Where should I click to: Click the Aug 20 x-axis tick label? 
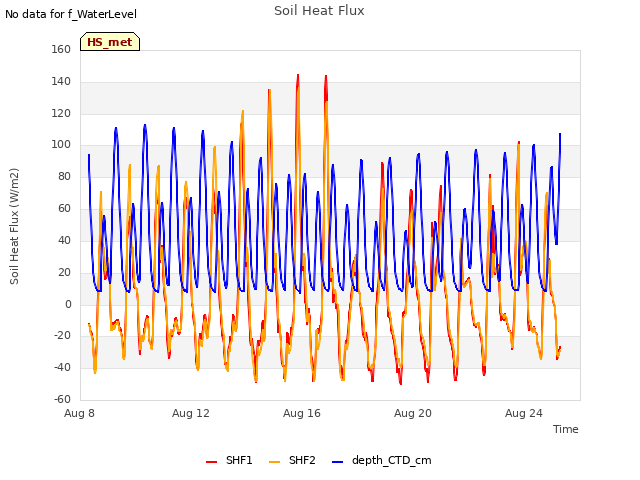coord(413,413)
